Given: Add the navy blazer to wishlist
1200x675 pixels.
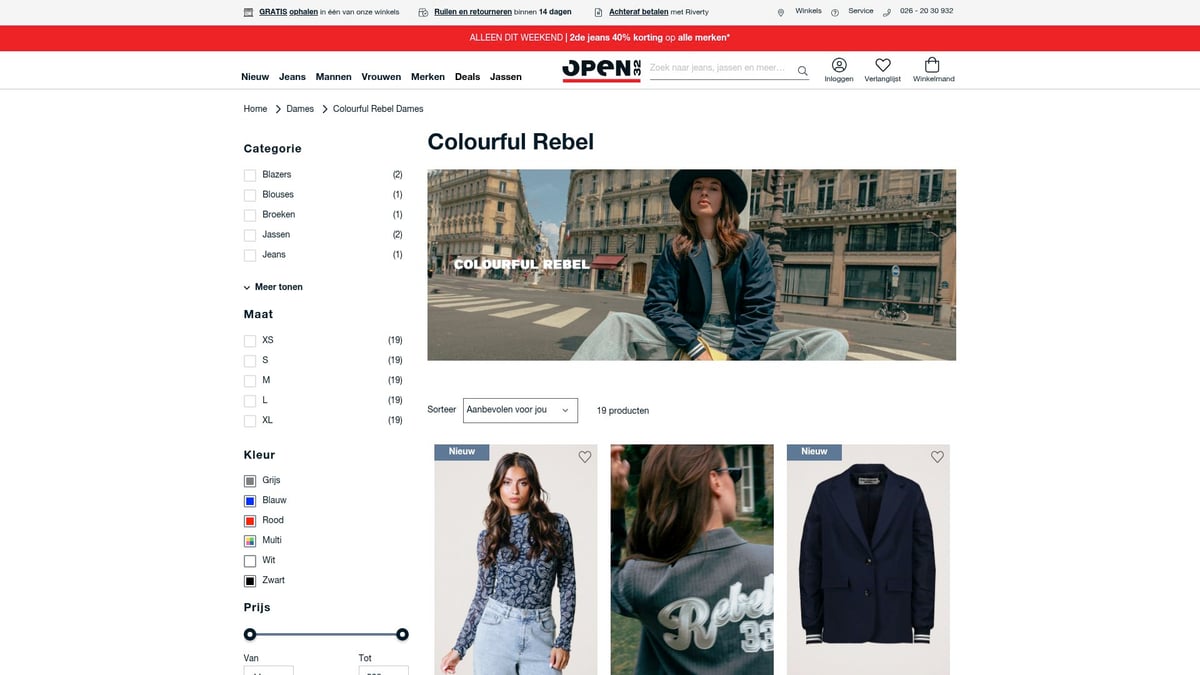Looking at the screenshot, I should pos(937,457).
